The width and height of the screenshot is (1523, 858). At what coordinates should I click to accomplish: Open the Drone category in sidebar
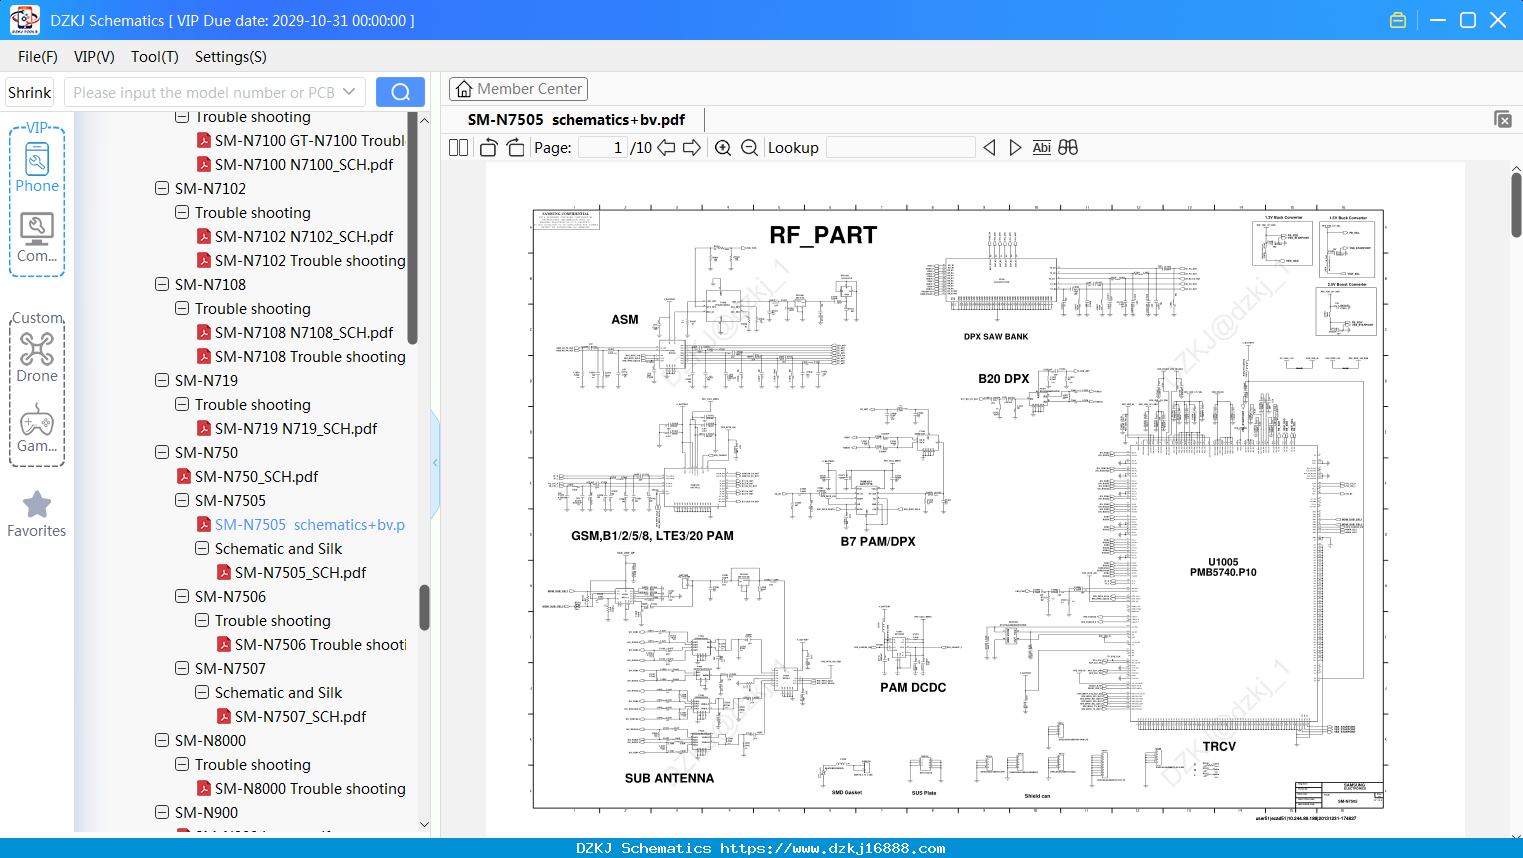37,357
